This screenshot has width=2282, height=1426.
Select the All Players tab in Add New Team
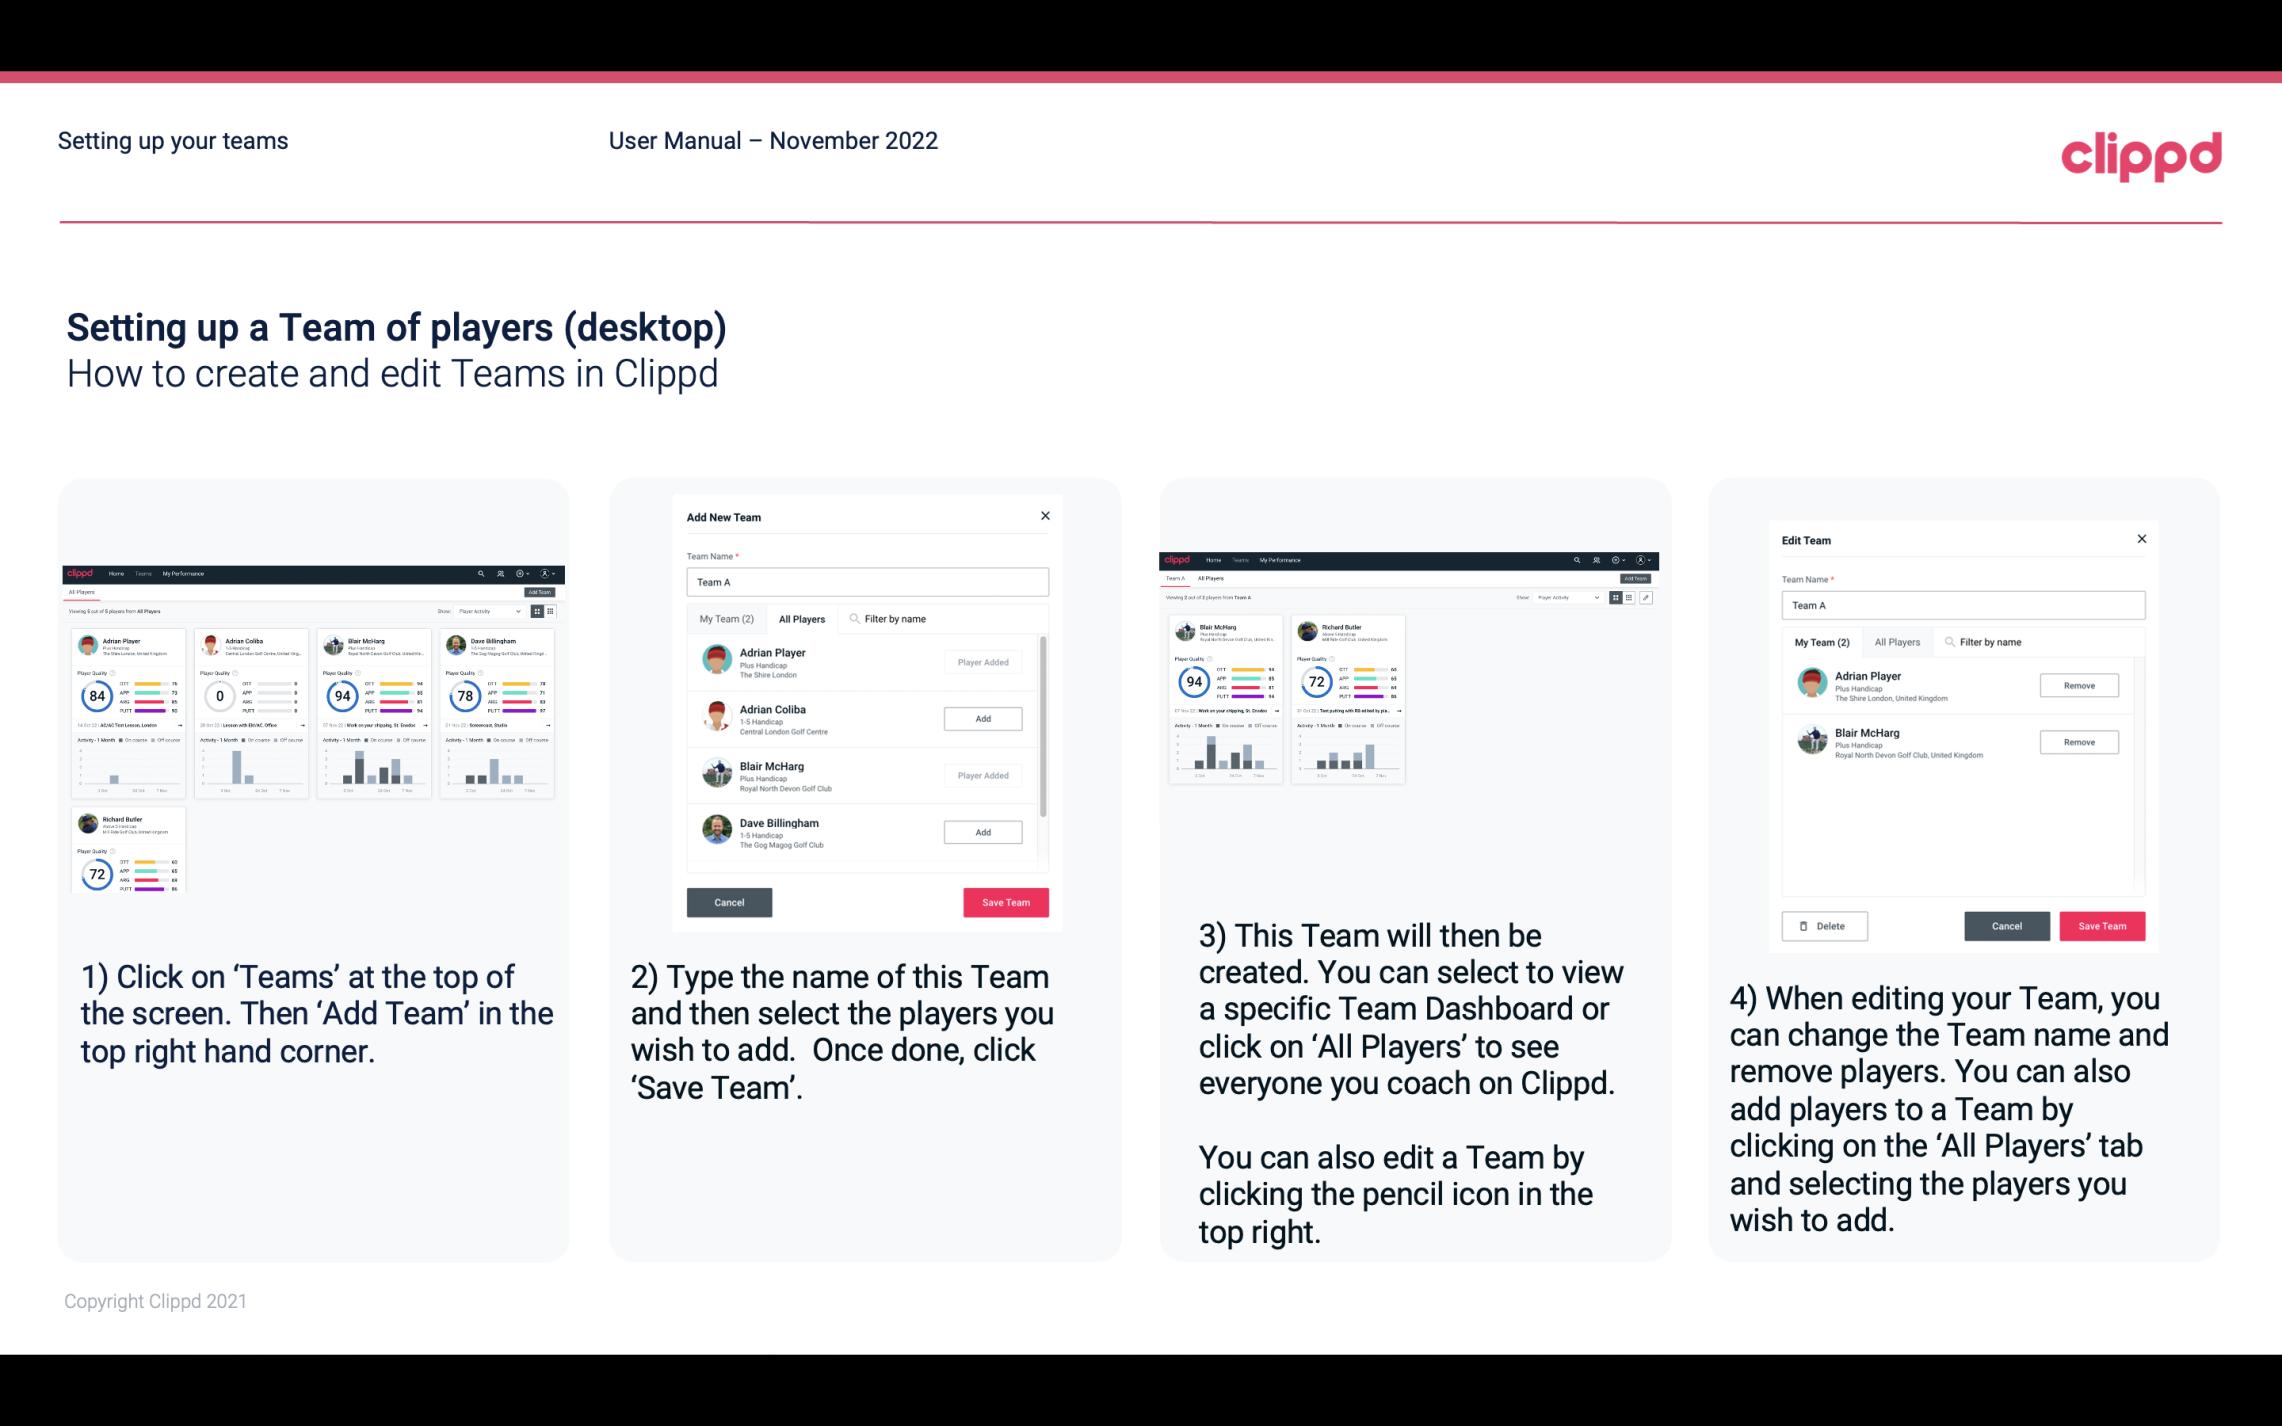[x=805, y=619]
